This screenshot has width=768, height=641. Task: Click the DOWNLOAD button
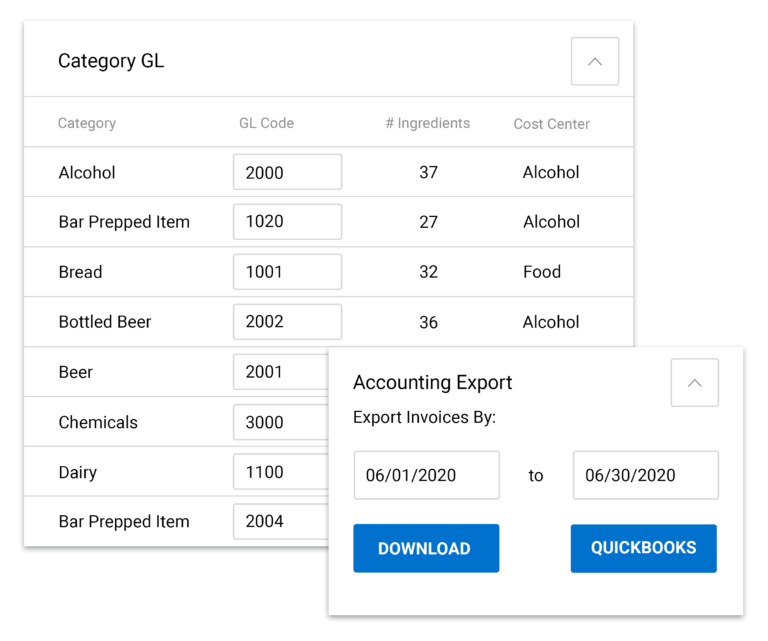[425, 548]
